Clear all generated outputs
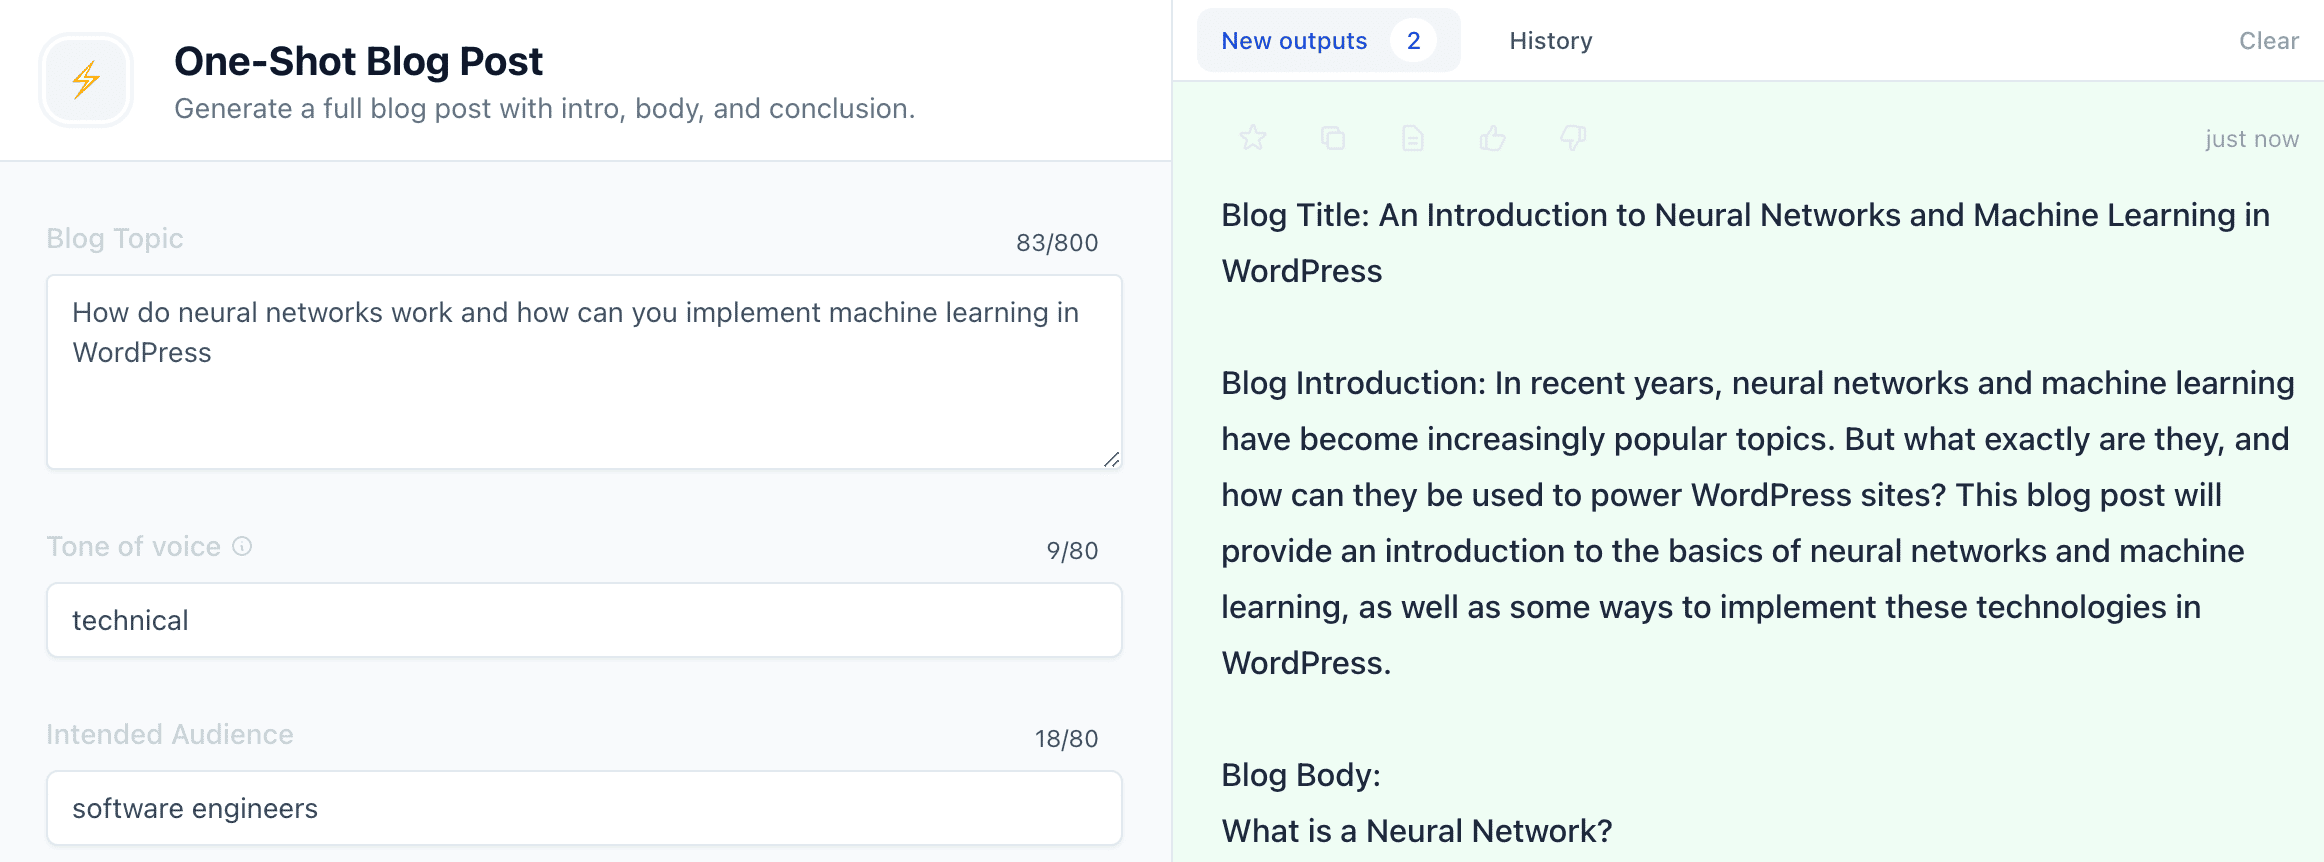This screenshot has width=2324, height=862. point(2268,41)
